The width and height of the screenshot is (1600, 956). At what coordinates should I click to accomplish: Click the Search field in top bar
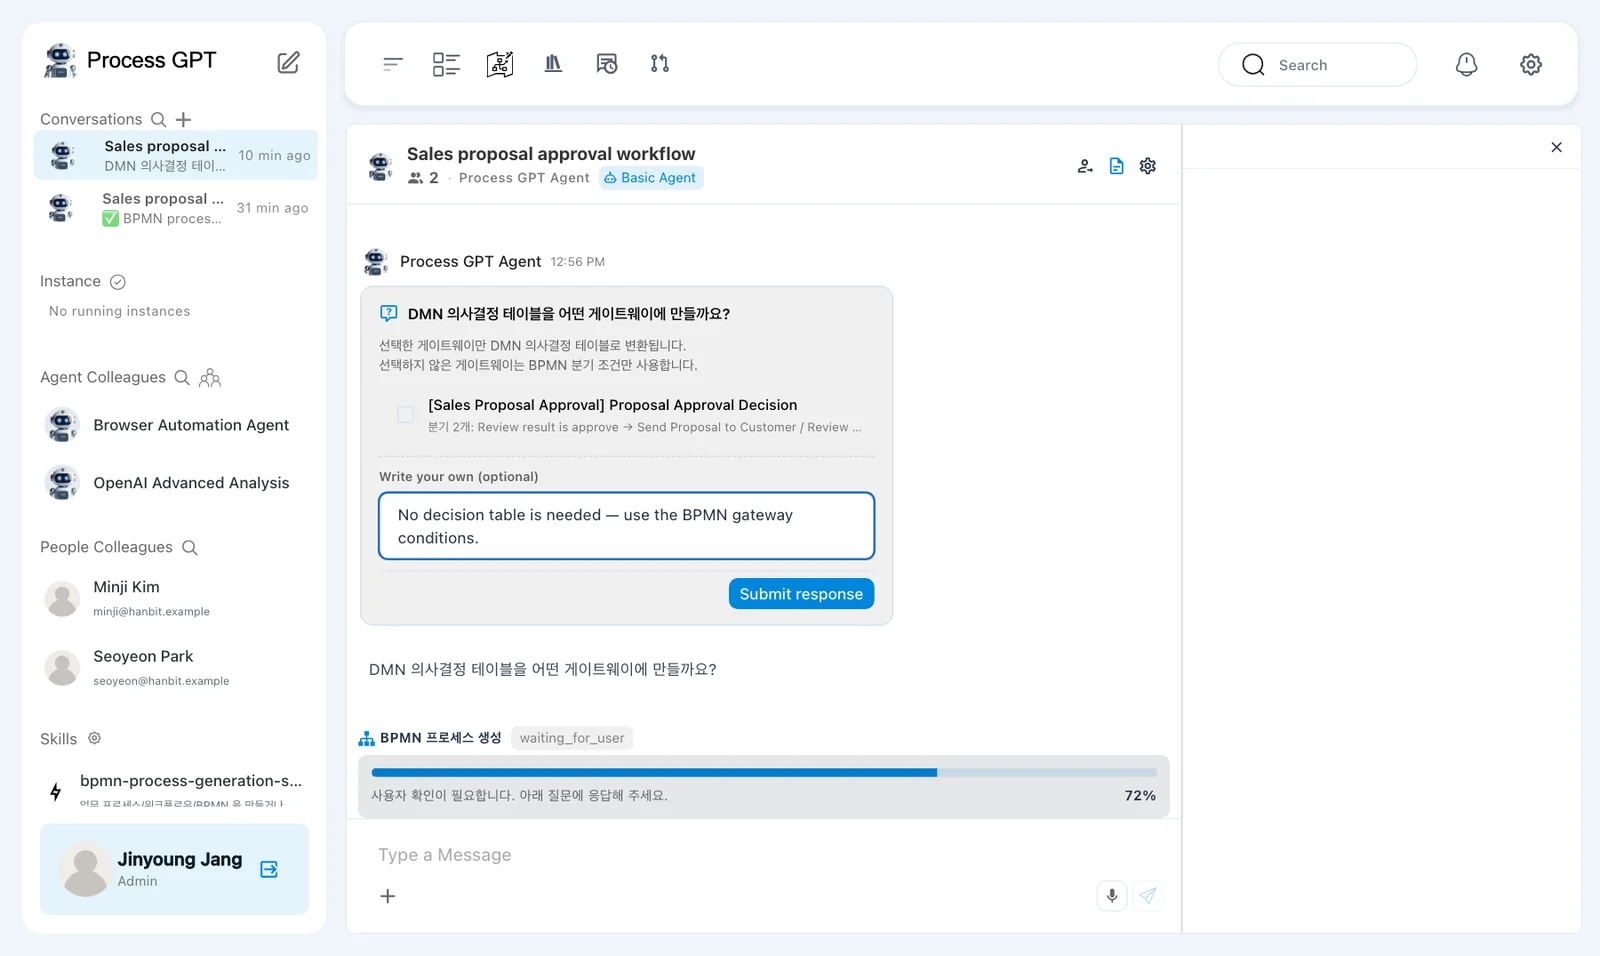[1317, 64]
